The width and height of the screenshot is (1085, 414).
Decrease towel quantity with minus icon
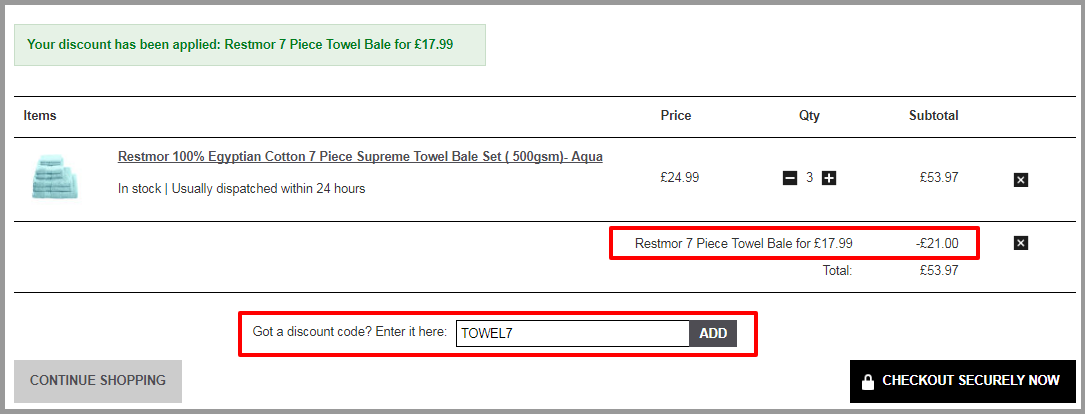tap(790, 178)
